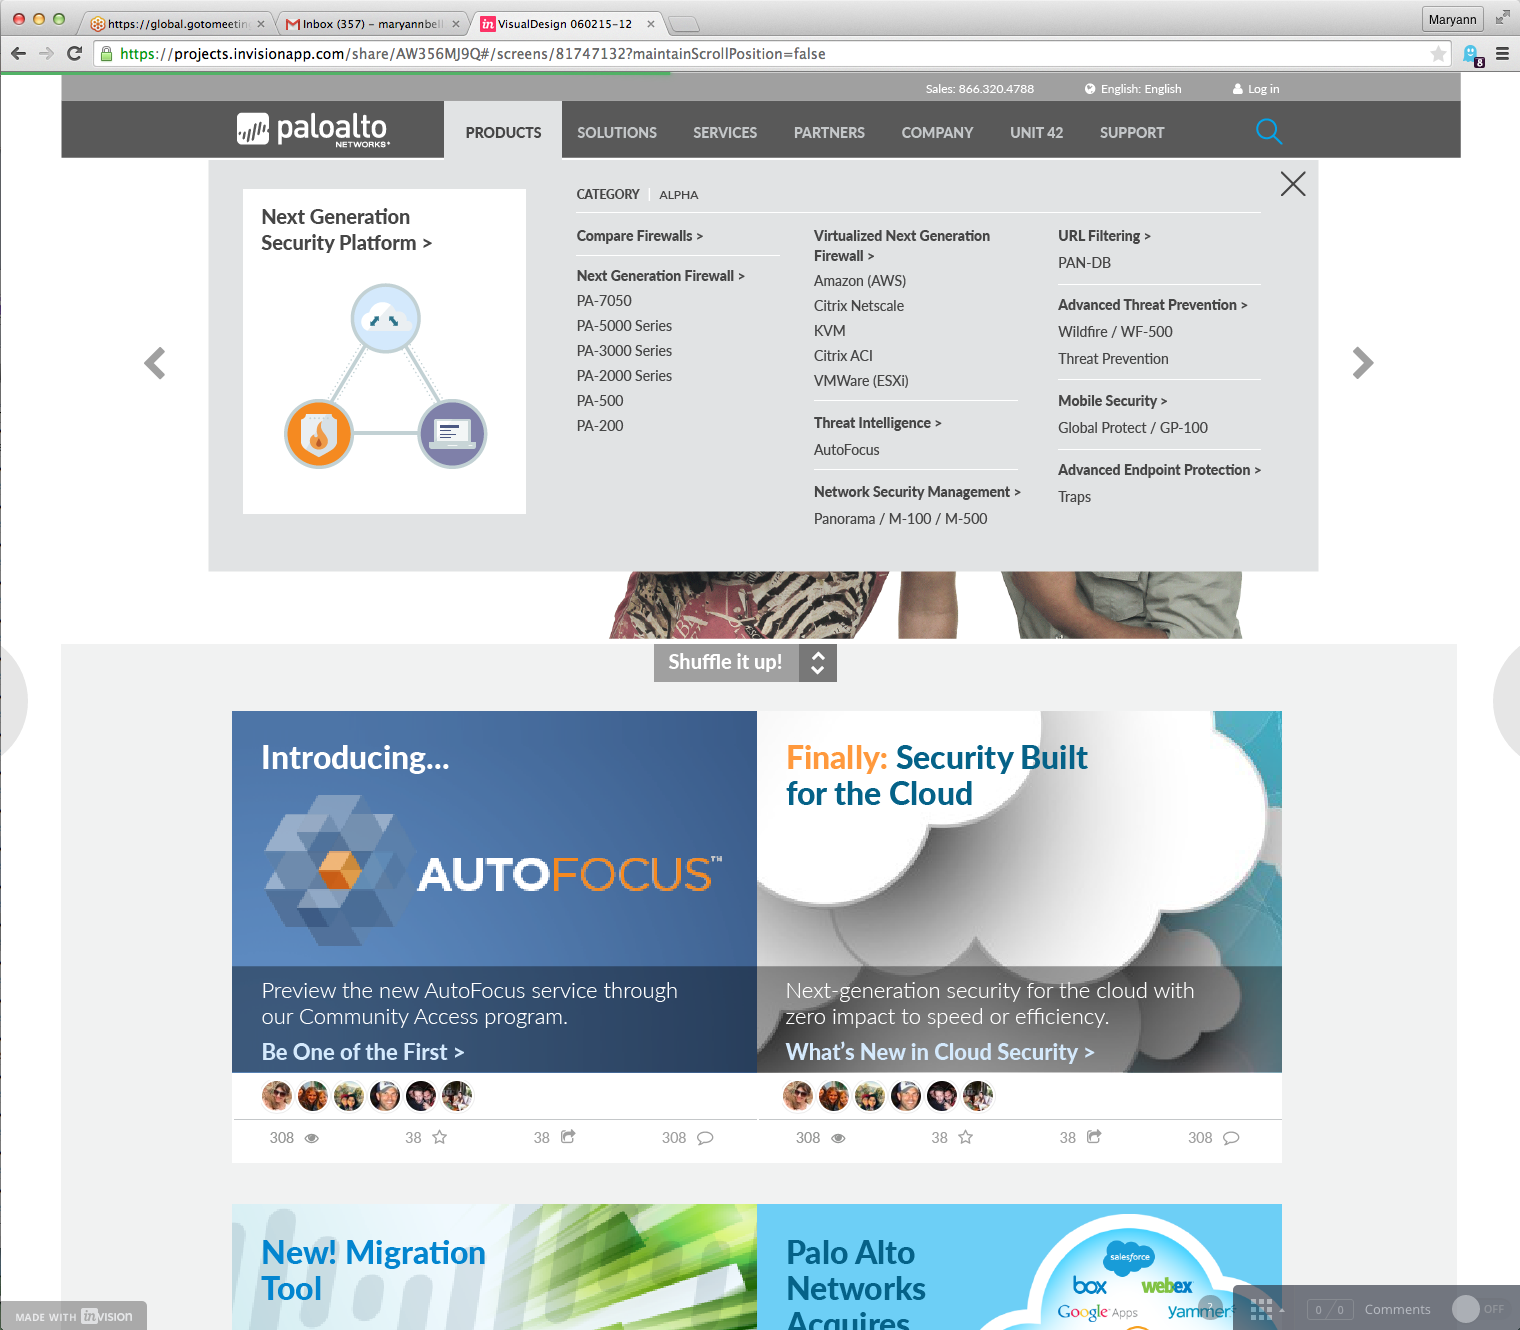1520x1330 pixels.
Task: Star the AutoFocus card
Action: tap(440, 1137)
